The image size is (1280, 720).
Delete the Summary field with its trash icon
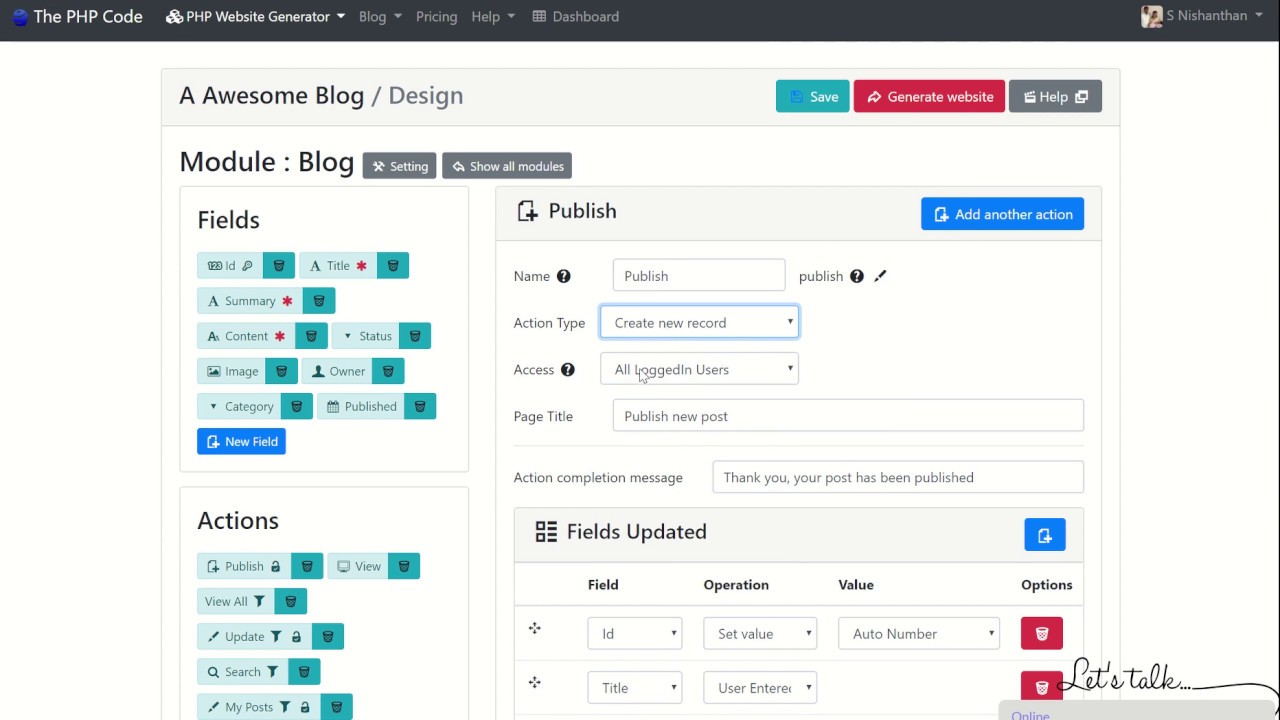point(319,301)
